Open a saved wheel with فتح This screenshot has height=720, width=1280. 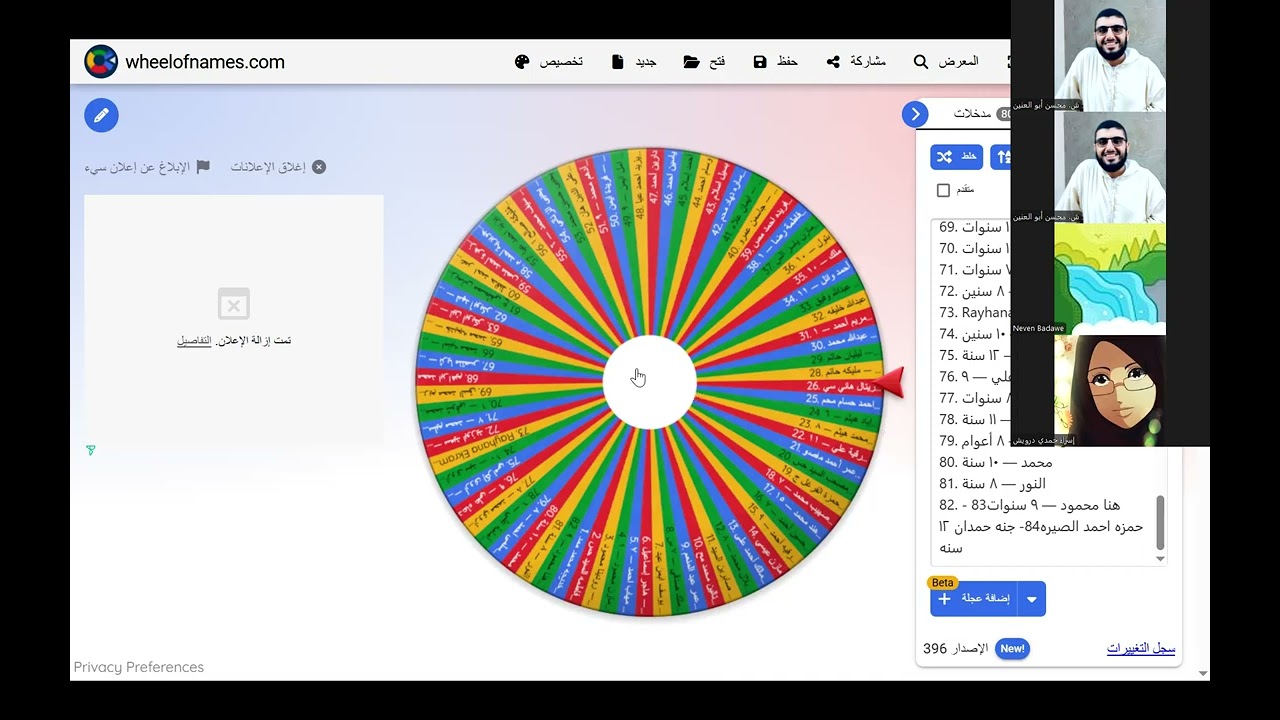click(705, 62)
